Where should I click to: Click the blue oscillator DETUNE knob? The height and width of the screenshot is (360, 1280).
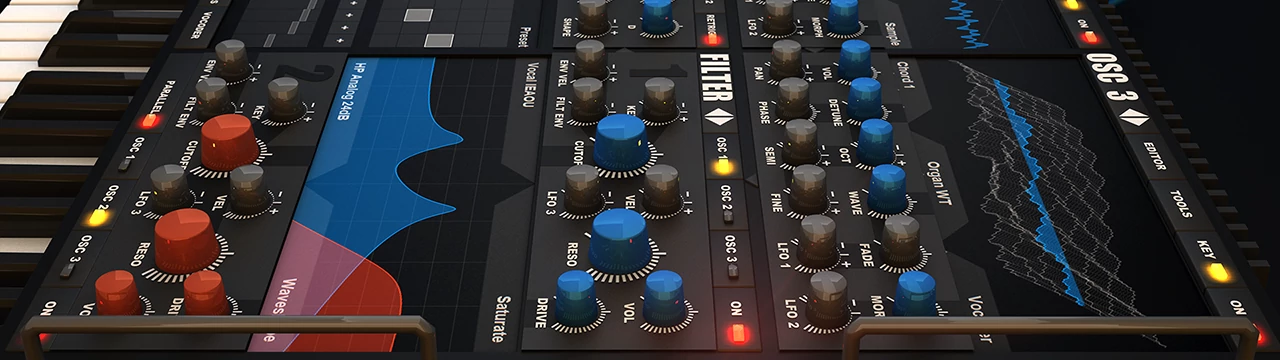(865, 98)
